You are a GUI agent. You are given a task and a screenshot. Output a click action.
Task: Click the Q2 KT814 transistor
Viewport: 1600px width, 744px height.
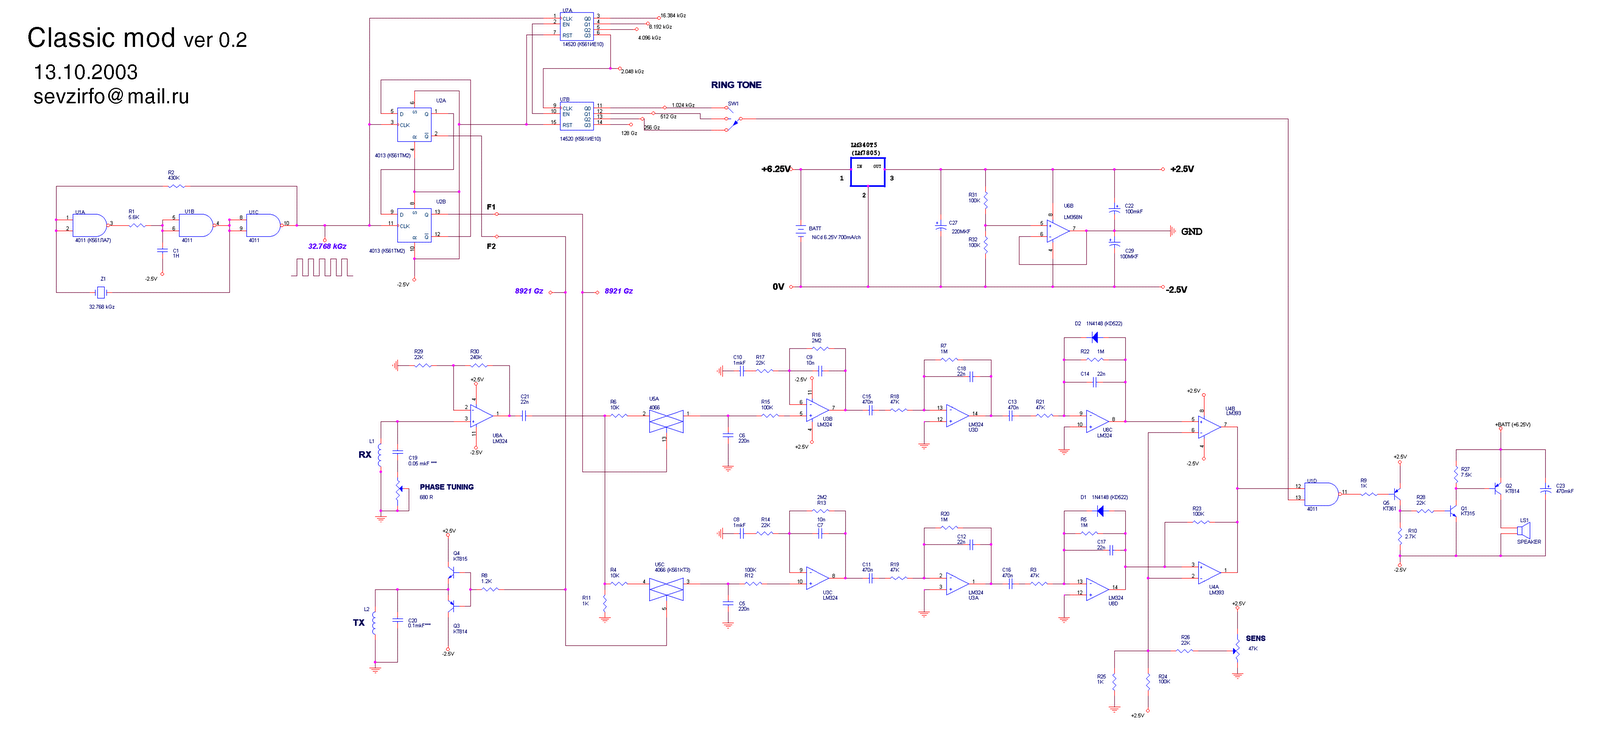click(1498, 487)
